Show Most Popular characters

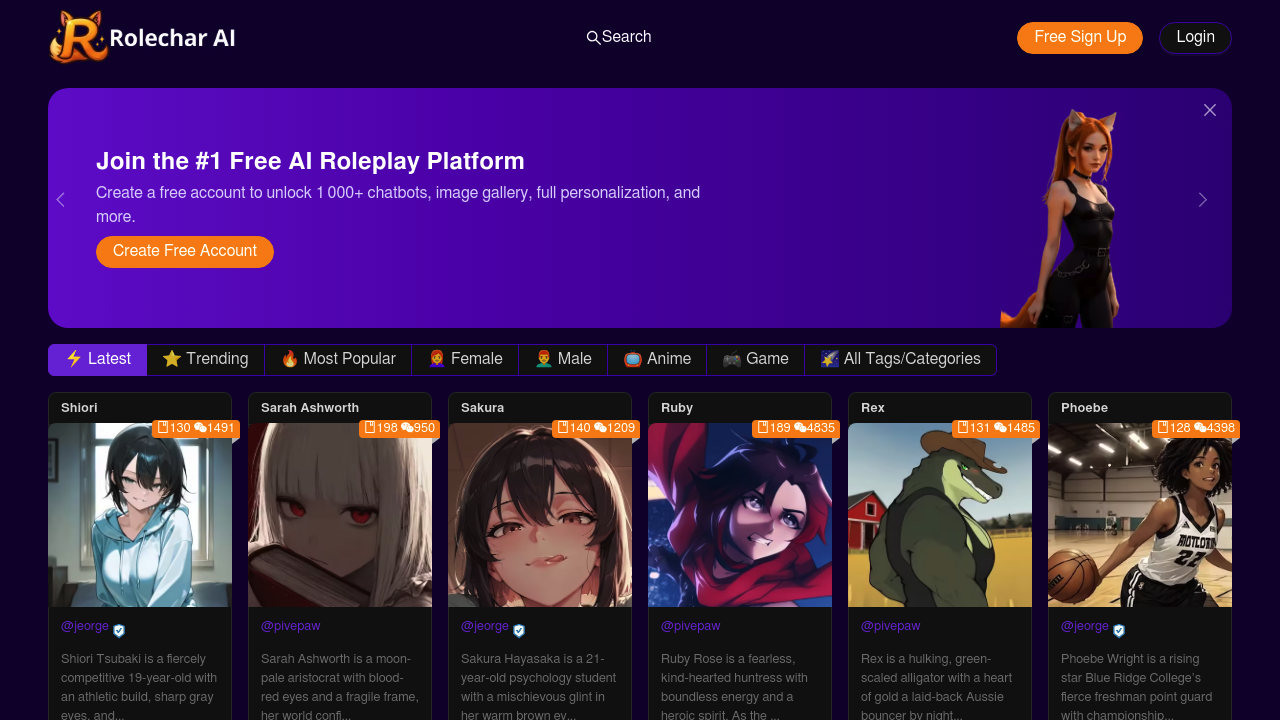pyautogui.click(x=338, y=360)
